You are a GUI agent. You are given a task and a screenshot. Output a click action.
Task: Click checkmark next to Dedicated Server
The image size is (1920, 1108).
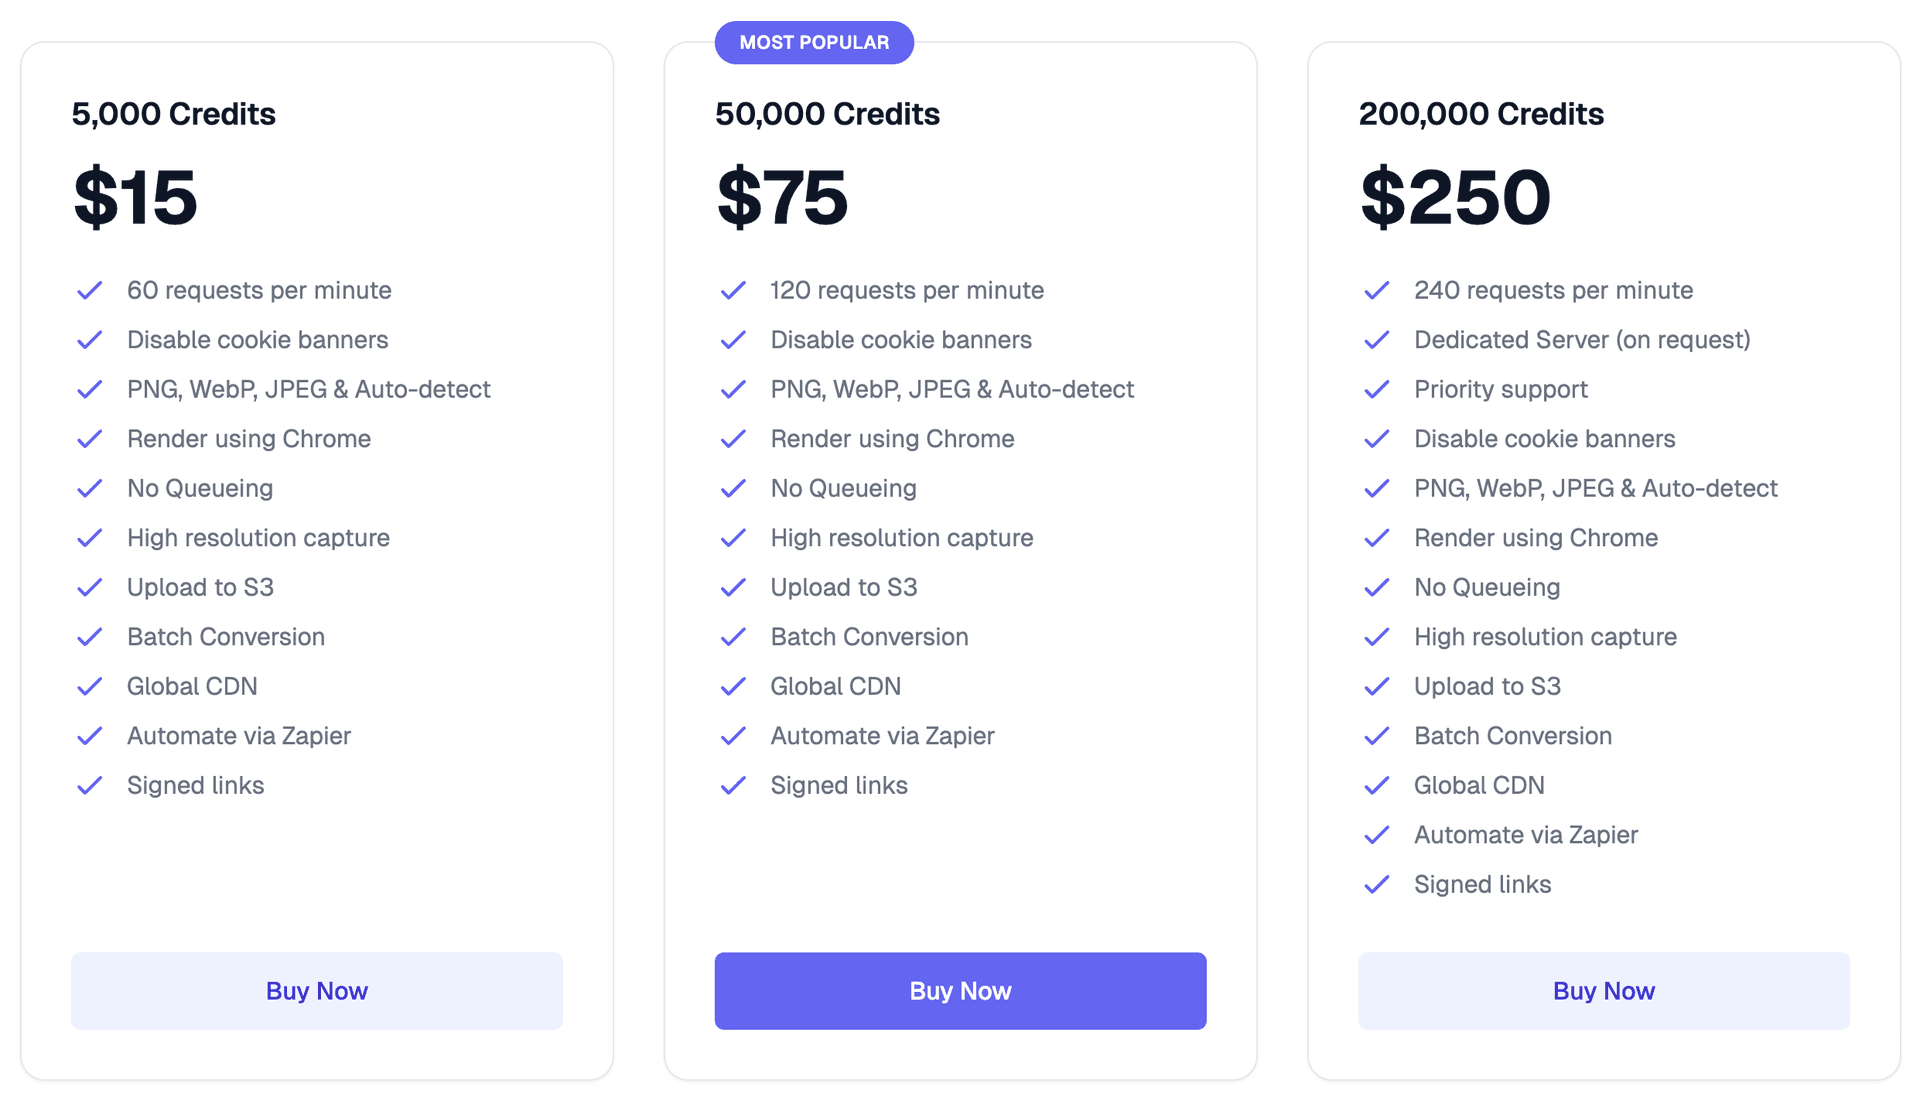point(1377,340)
